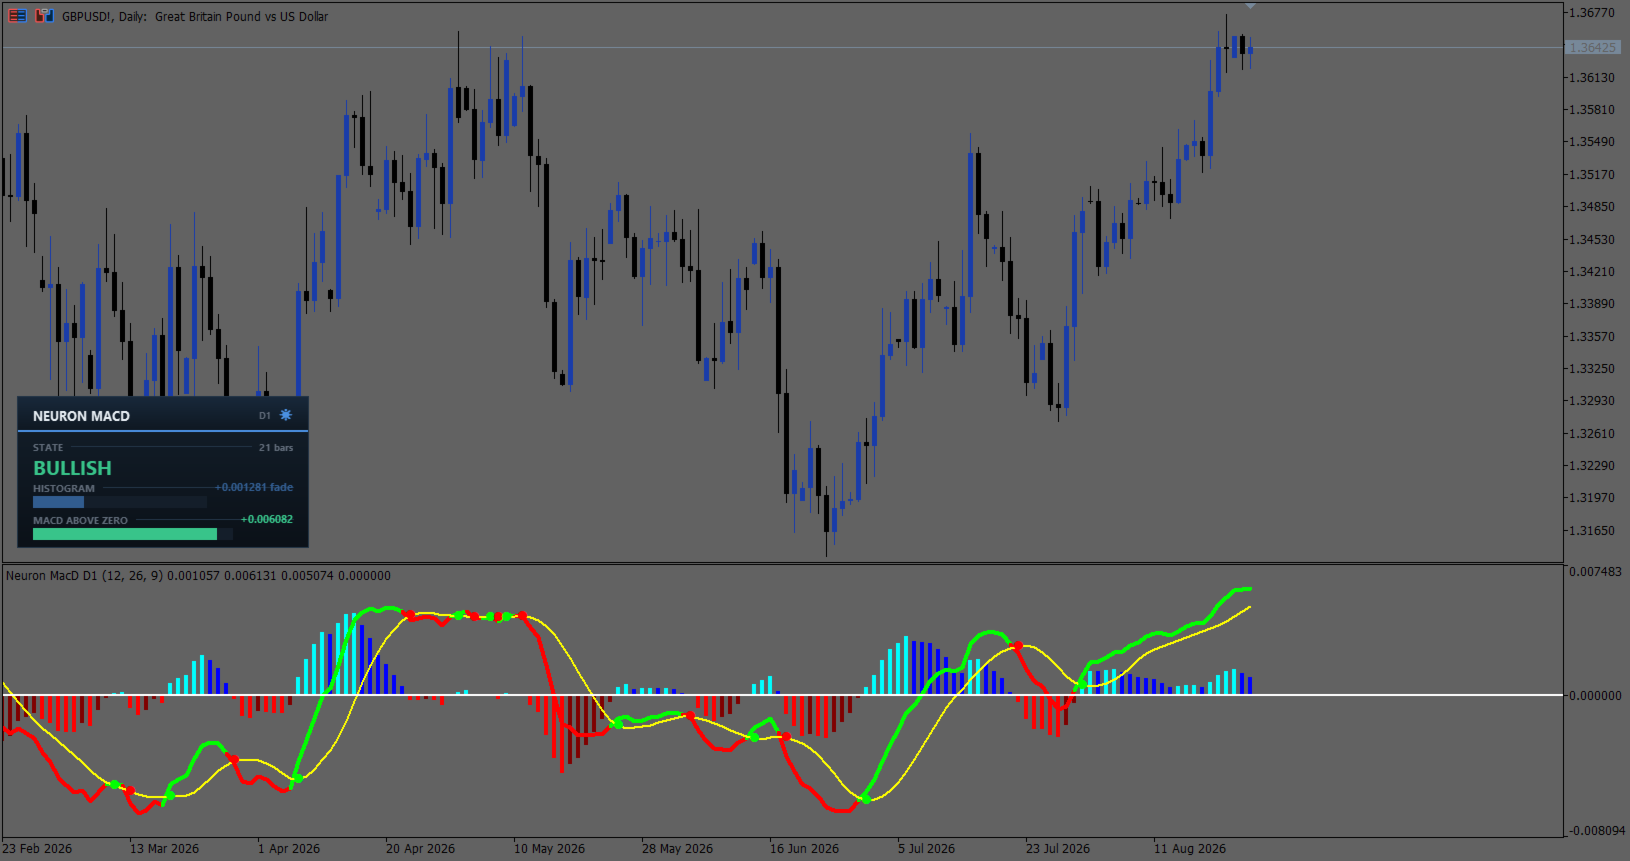Click the 10 May 2026 date label
Screen dimensions: 1630x861
[x=550, y=849]
